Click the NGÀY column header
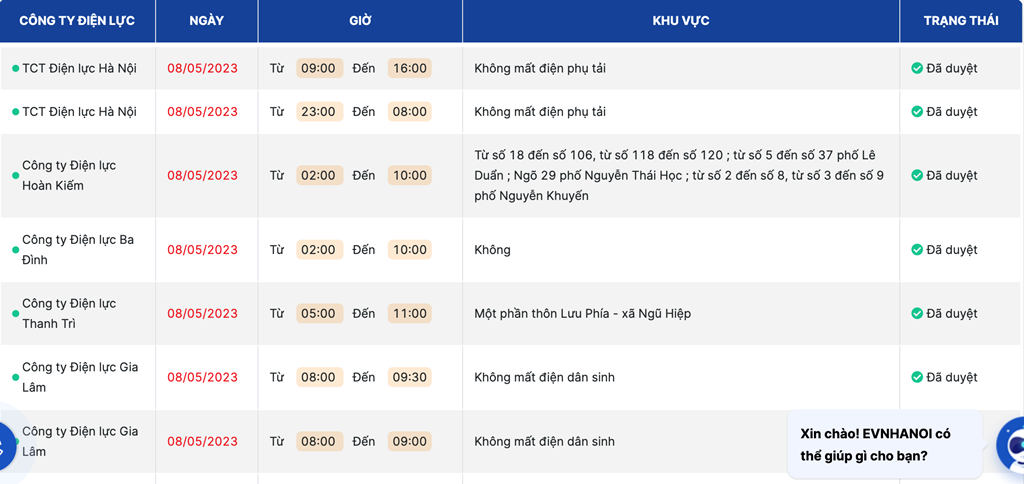This screenshot has width=1024, height=484. pyautogui.click(x=206, y=21)
